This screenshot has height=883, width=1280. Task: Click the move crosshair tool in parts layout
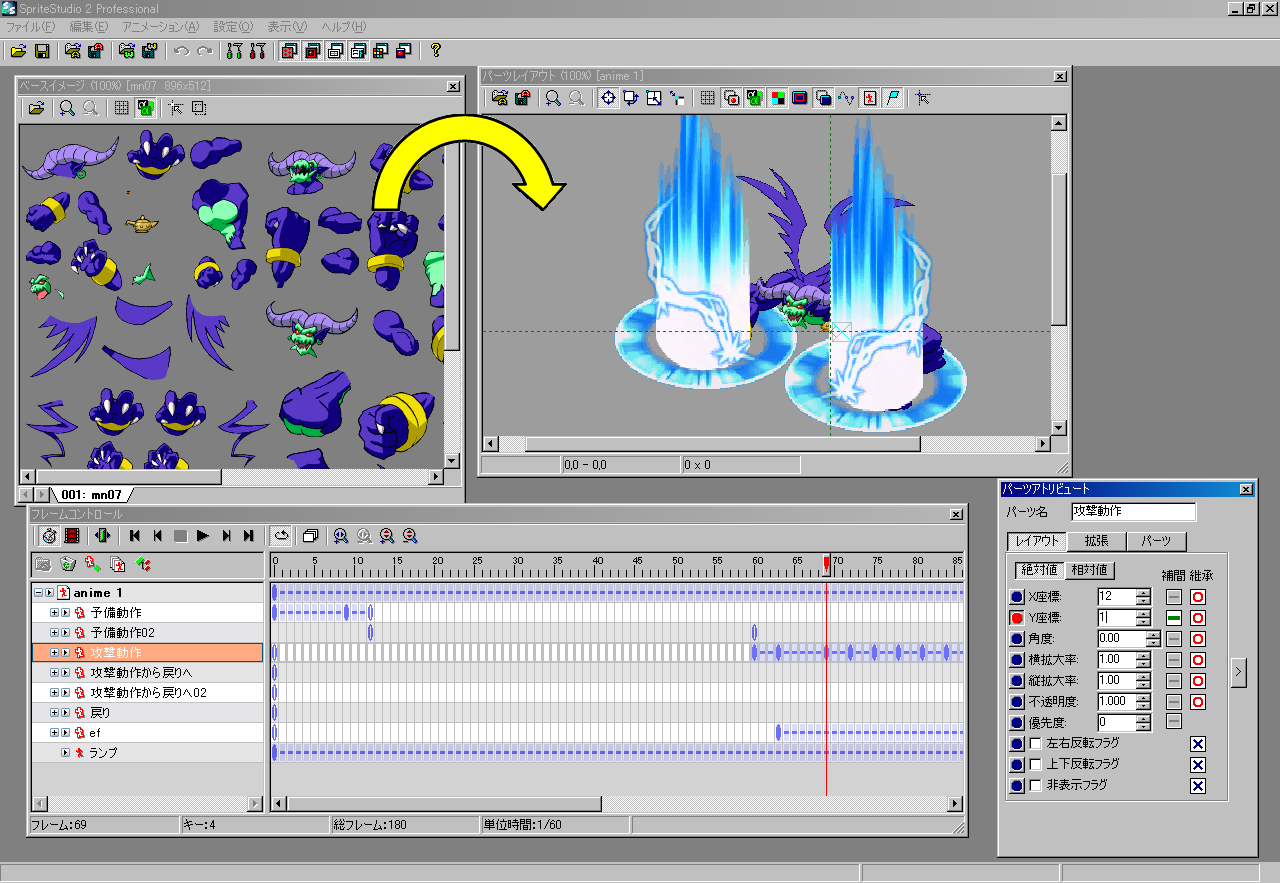[607, 98]
